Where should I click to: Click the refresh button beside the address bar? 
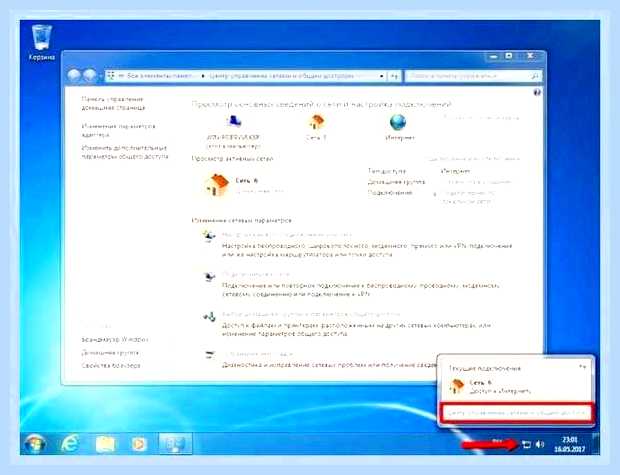(x=395, y=76)
